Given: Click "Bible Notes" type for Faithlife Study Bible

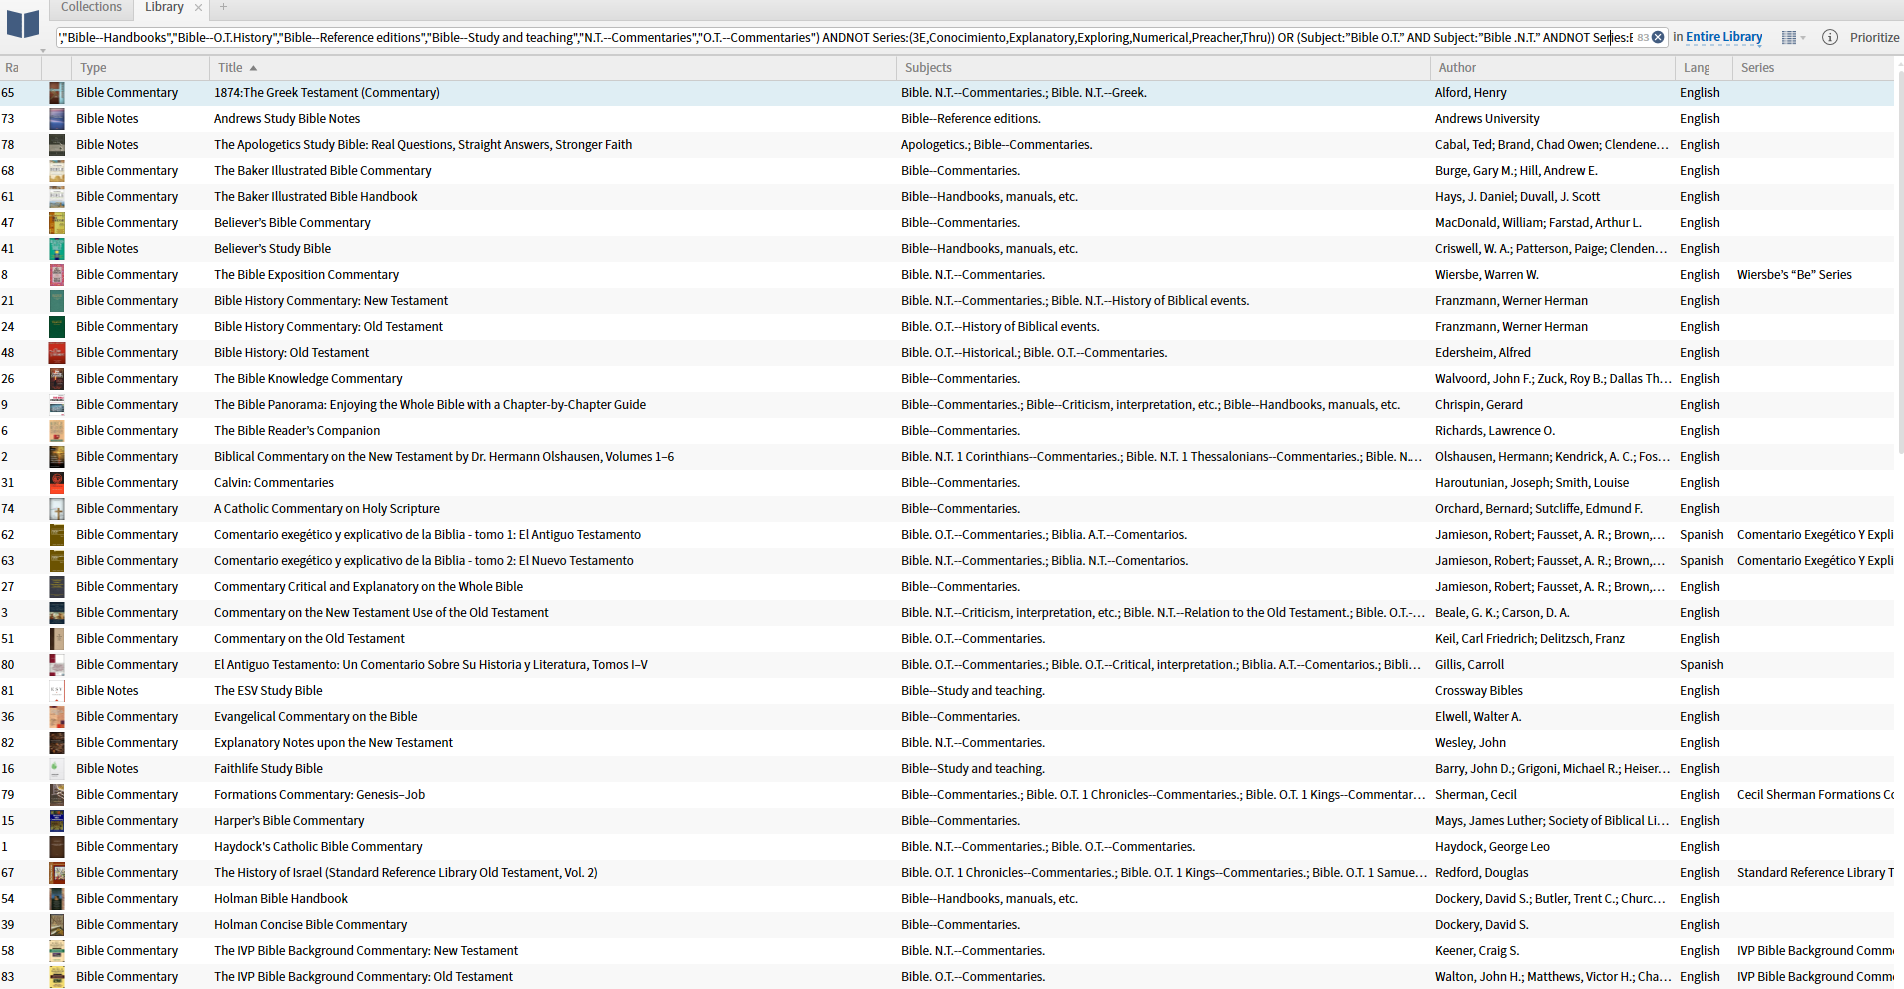Looking at the screenshot, I should pos(107,769).
